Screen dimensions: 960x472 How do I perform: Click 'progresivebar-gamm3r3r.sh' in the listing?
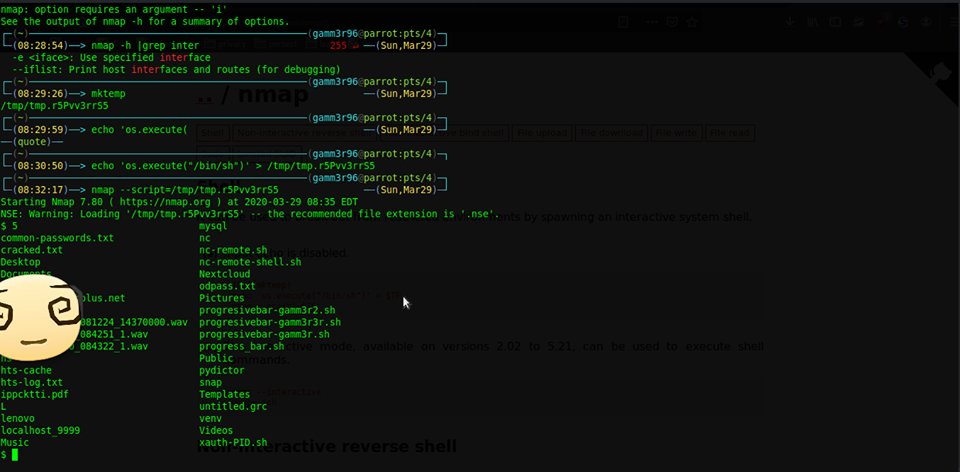[x=270, y=322]
